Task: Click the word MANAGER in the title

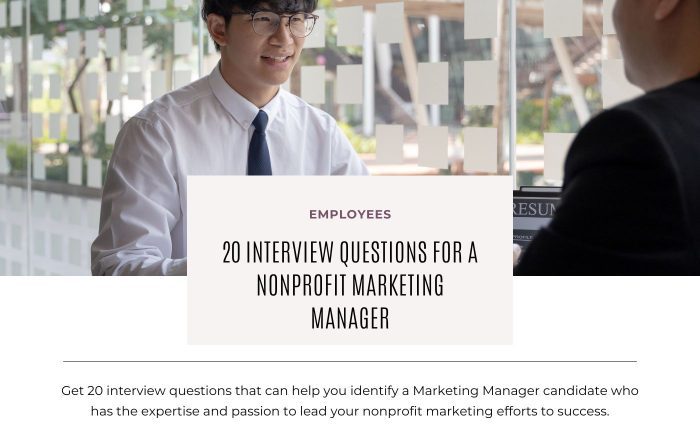Action: [350, 318]
